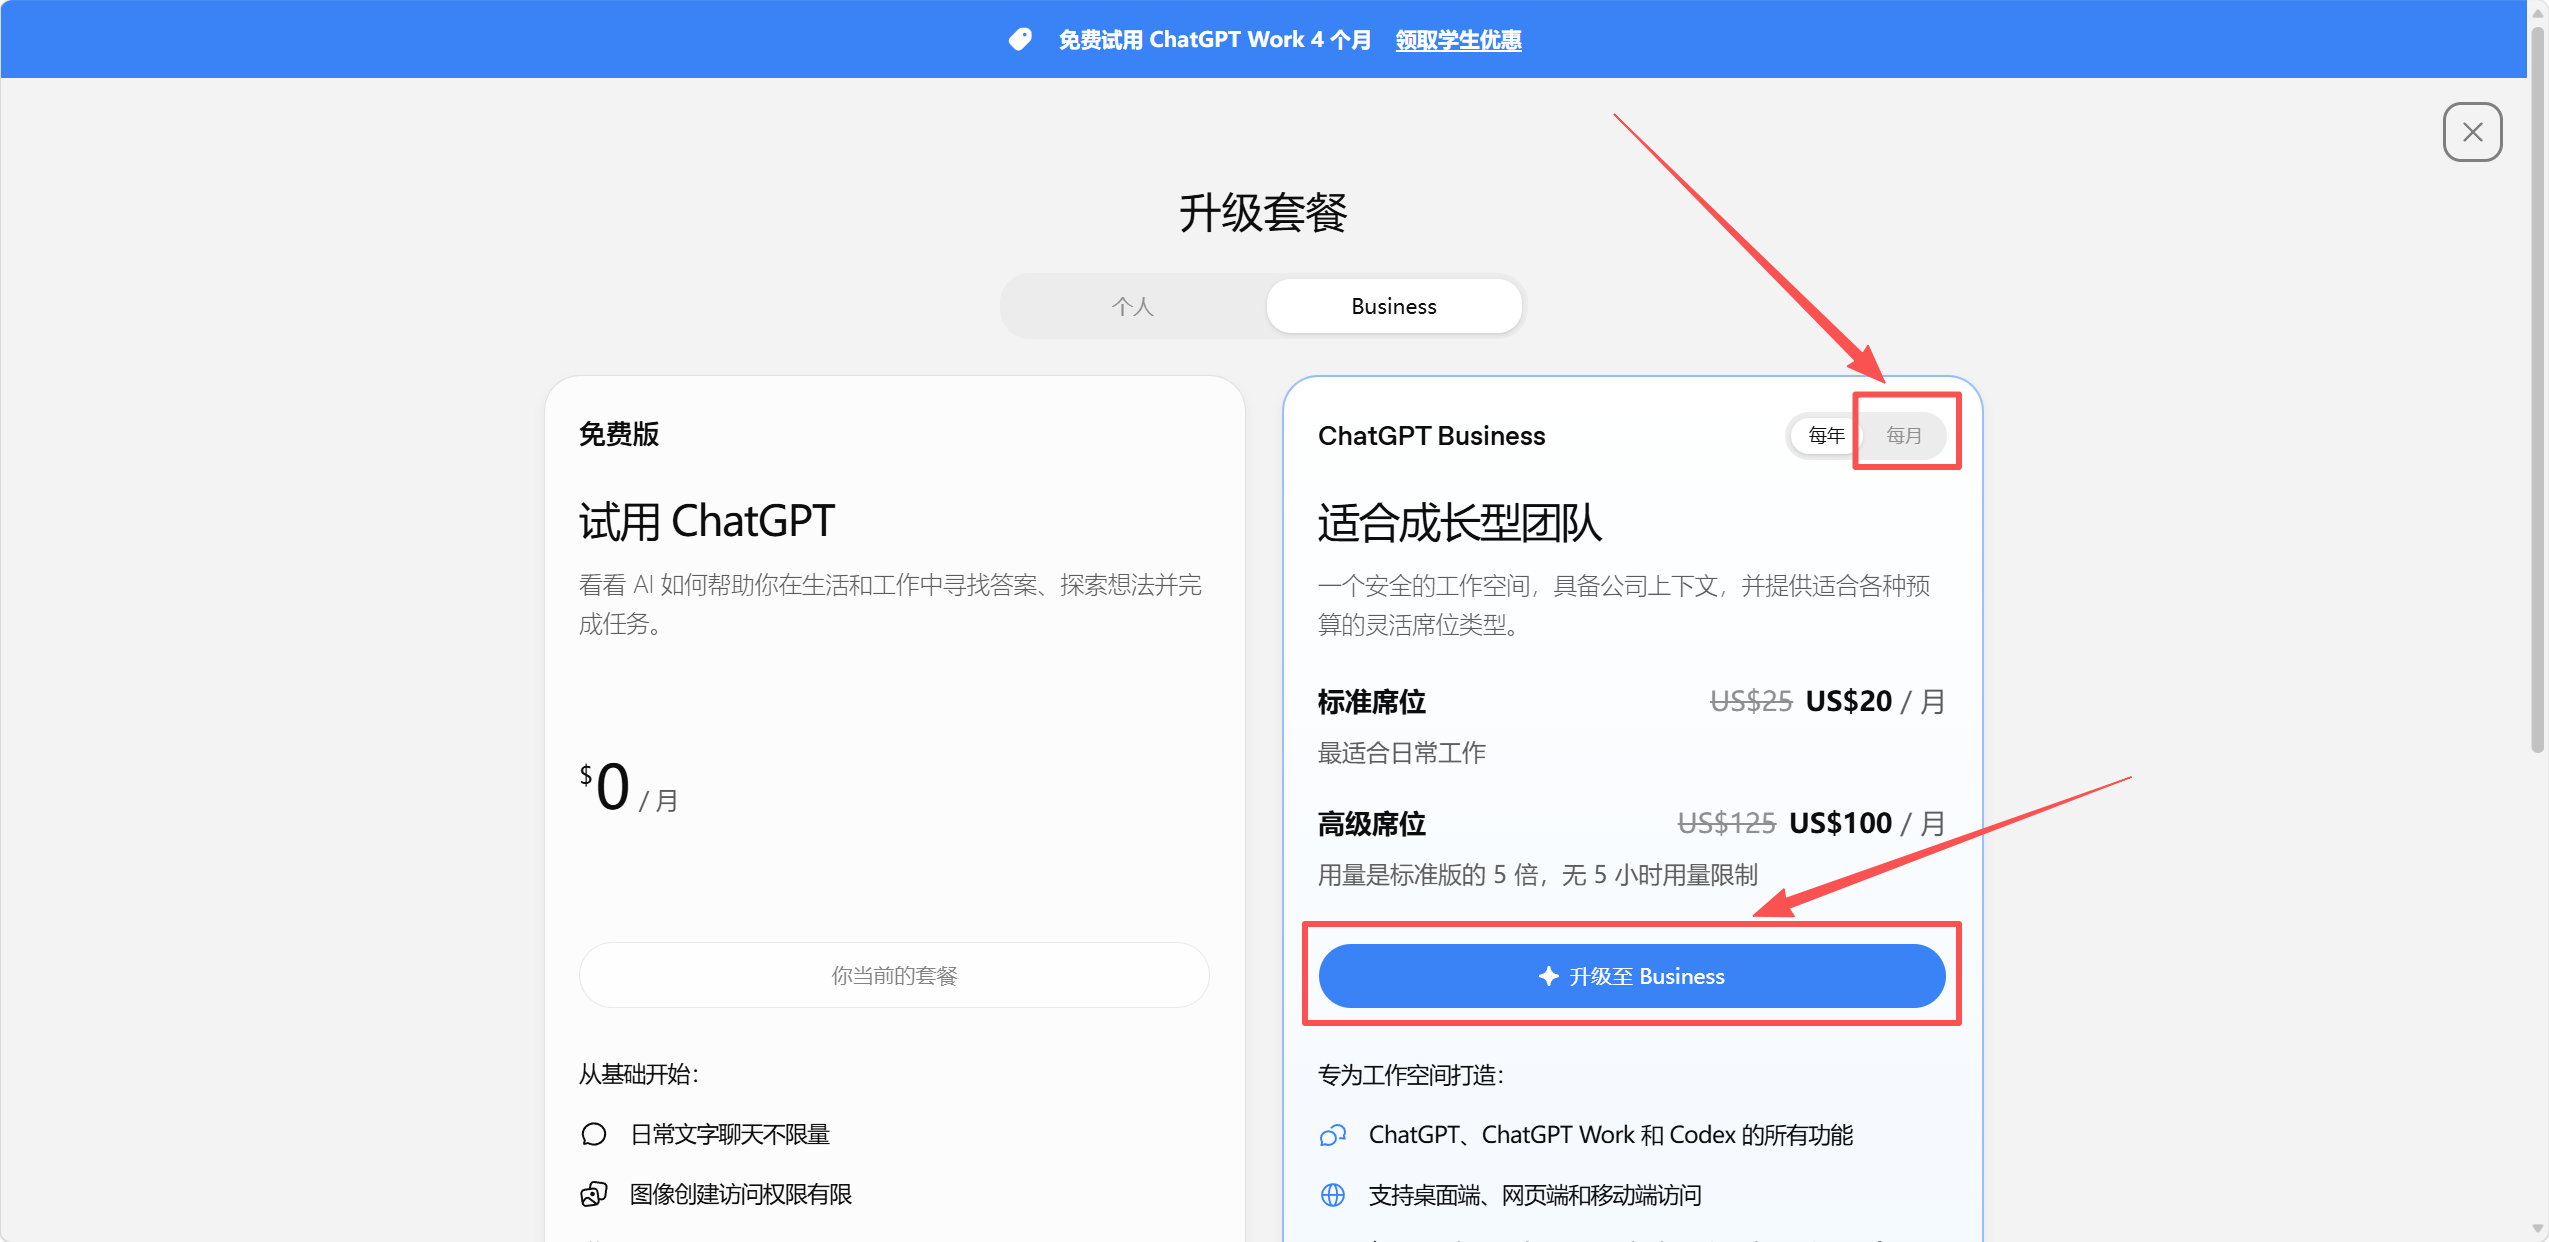Click the 图像创建访问权限有限 feature text
The width and height of the screenshot is (2549, 1242).
(741, 1194)
